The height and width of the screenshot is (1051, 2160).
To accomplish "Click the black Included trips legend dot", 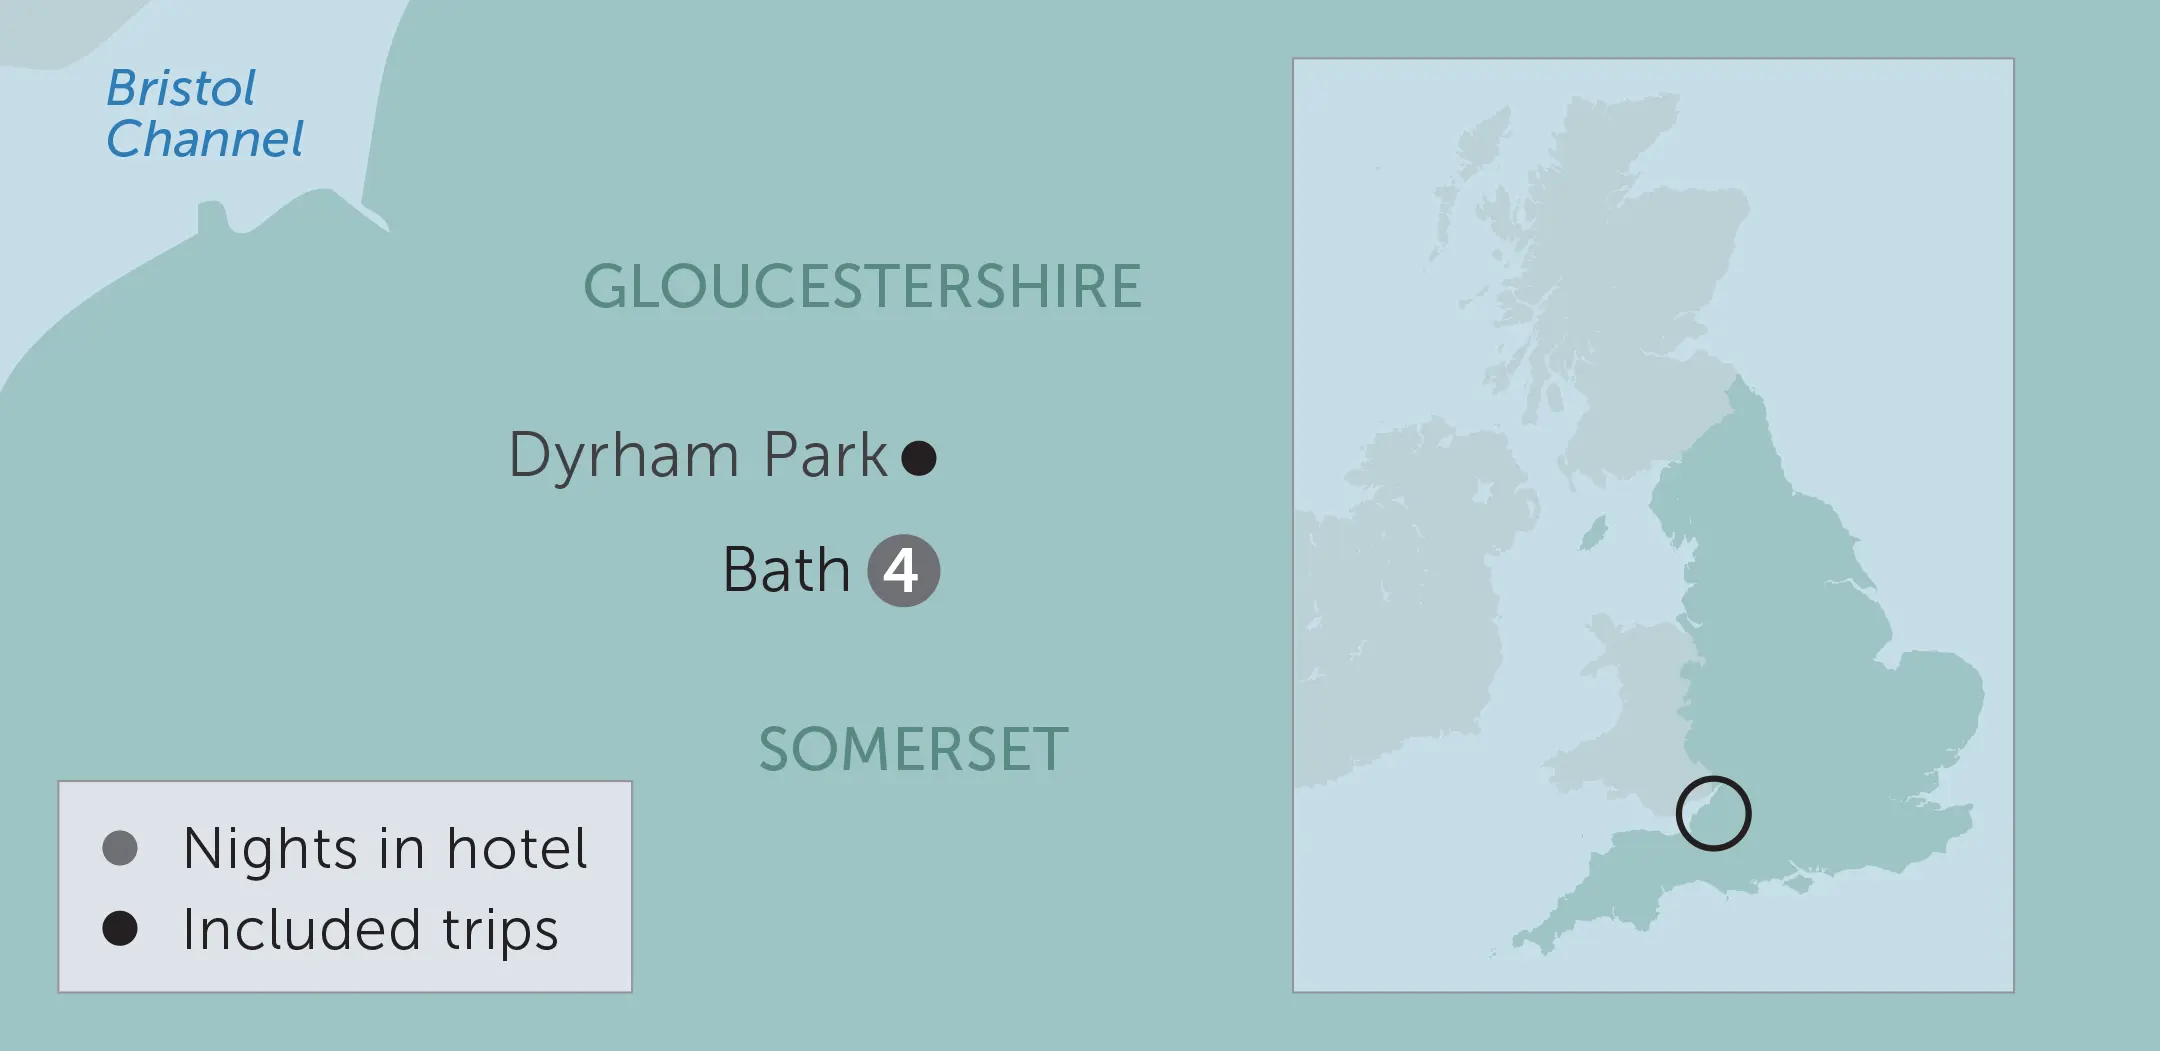I will coord(120,928).
